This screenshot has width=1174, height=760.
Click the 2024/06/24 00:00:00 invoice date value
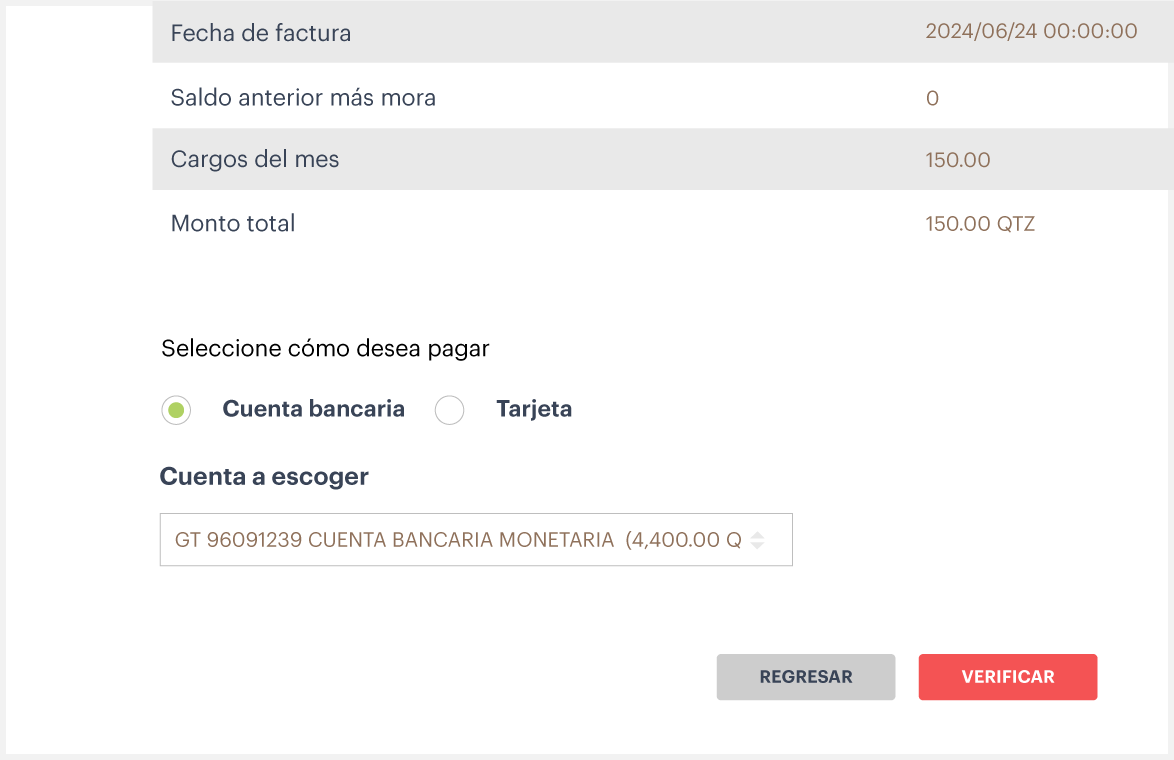[x=1032, y=31]
